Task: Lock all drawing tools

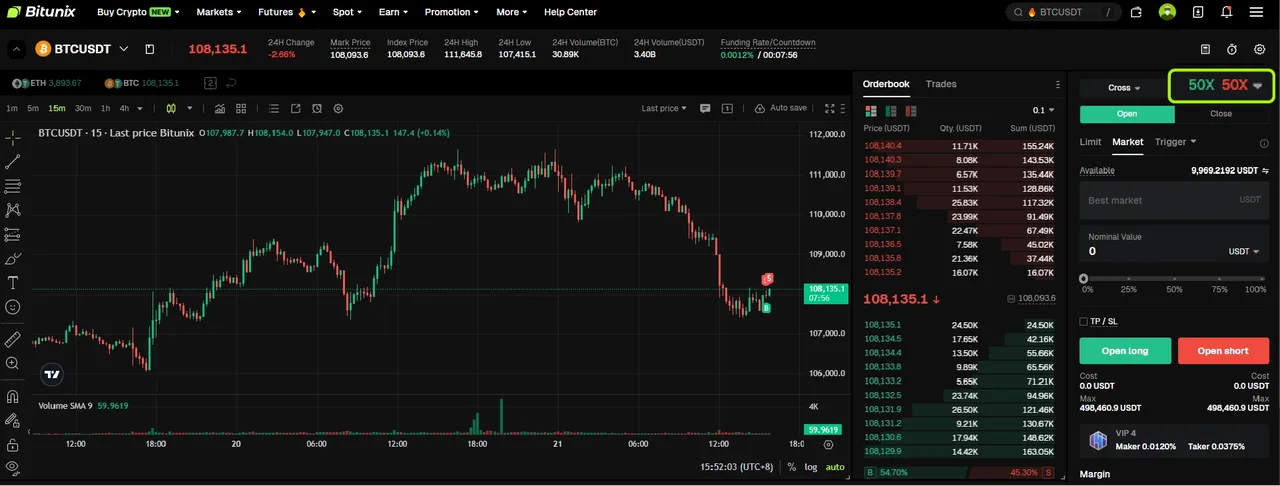Action: pyautogui.click(x=13, y=445)
